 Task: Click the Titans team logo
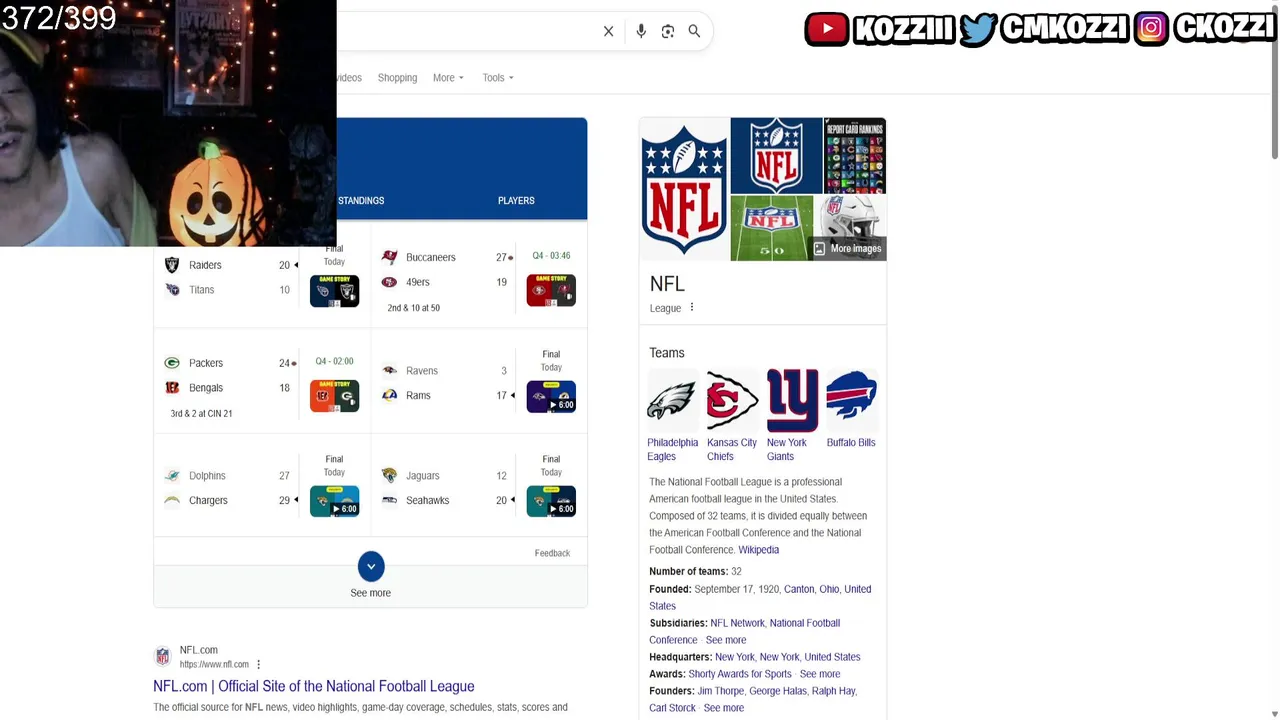point(172,290)
